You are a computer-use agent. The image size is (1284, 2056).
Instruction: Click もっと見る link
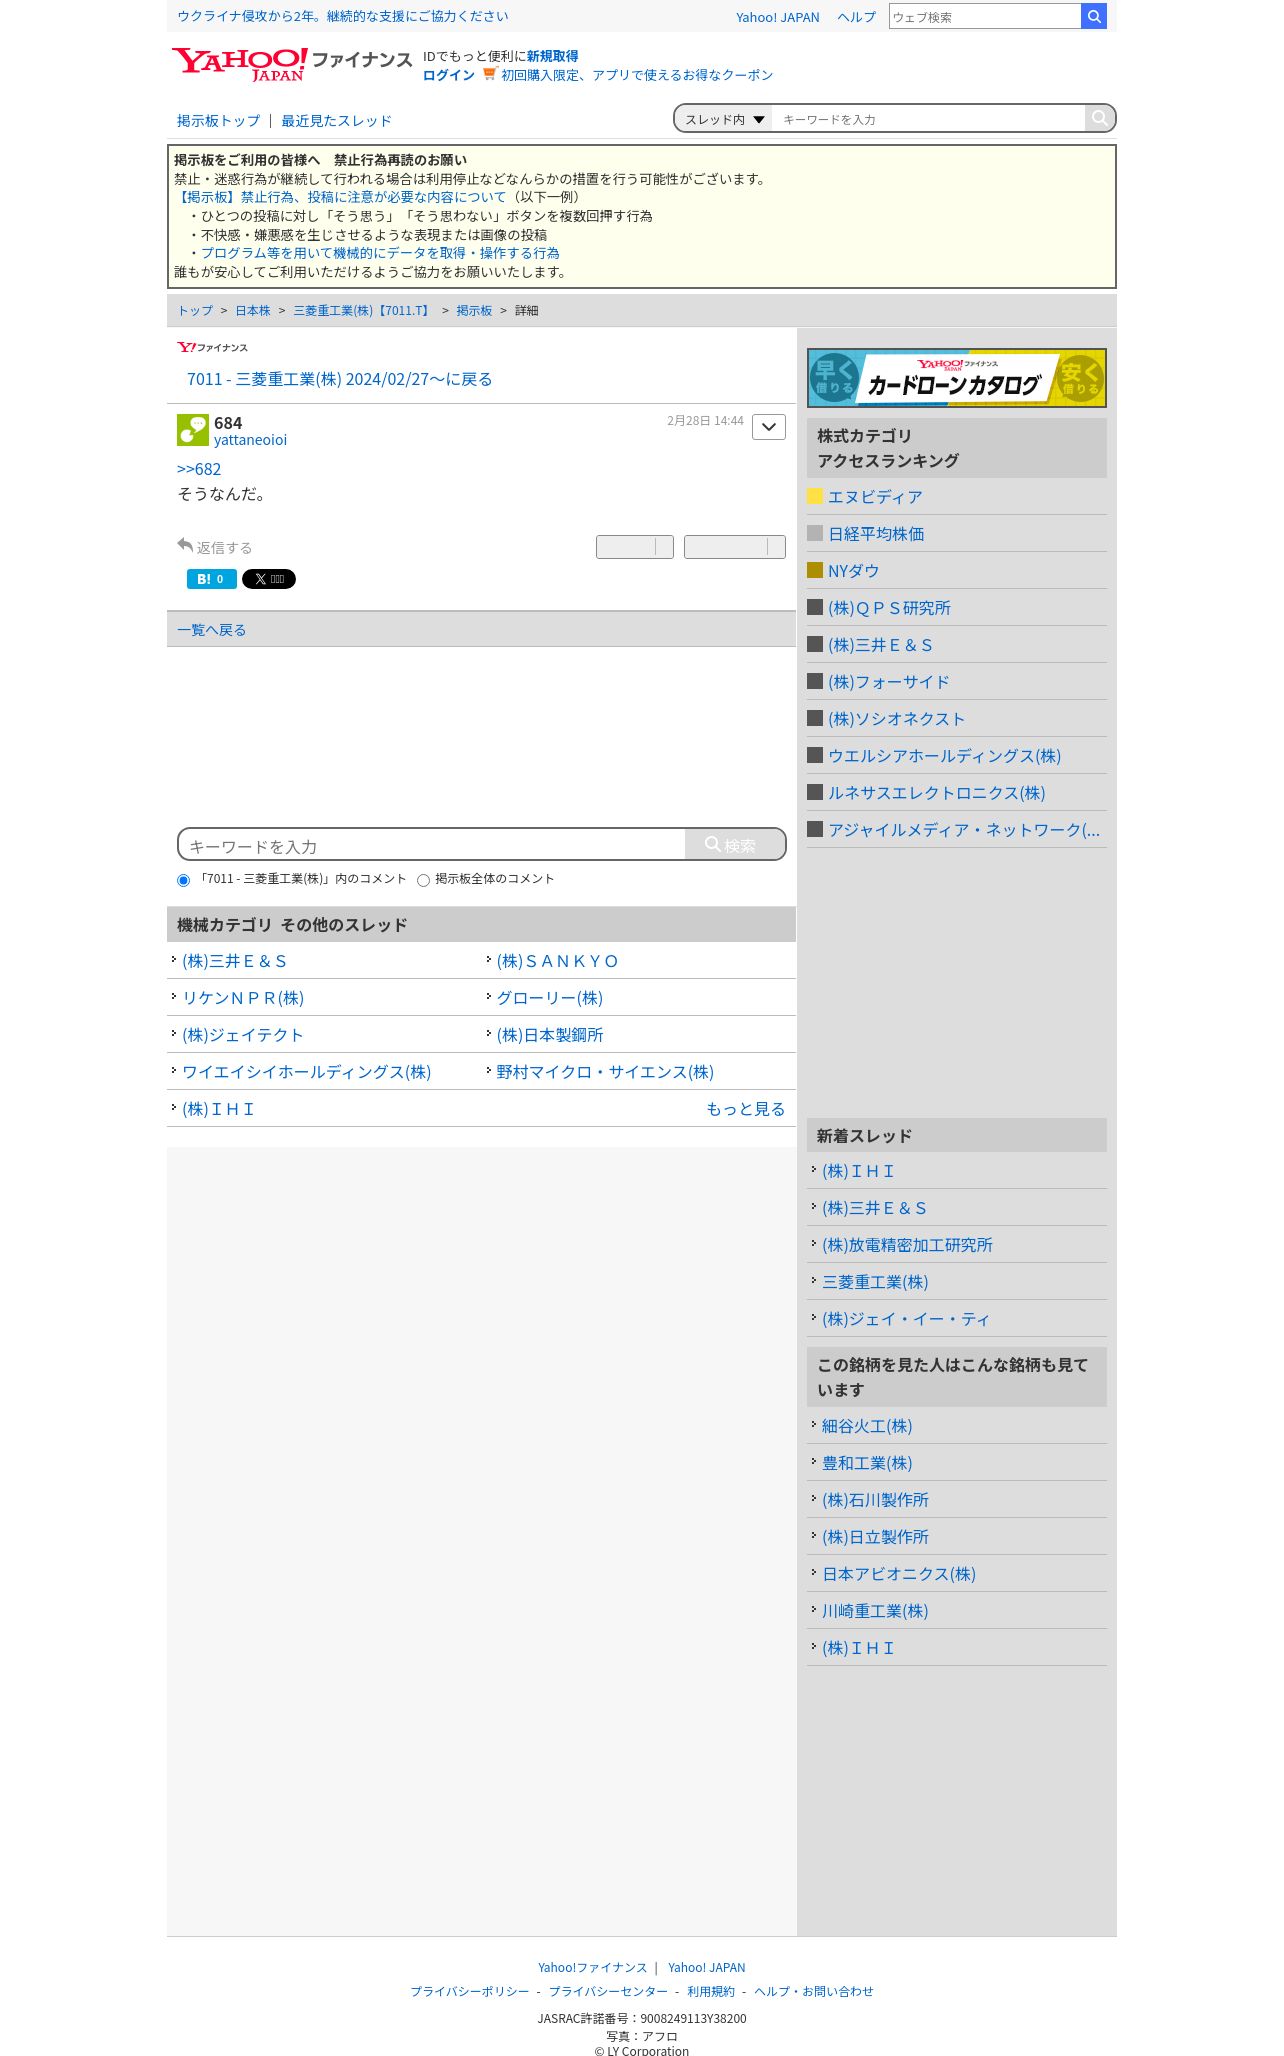tap(745, 1109)
